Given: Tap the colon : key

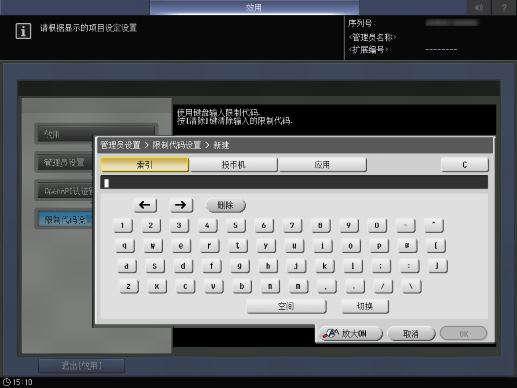Looking at the screenshot, I should (409, 266).
